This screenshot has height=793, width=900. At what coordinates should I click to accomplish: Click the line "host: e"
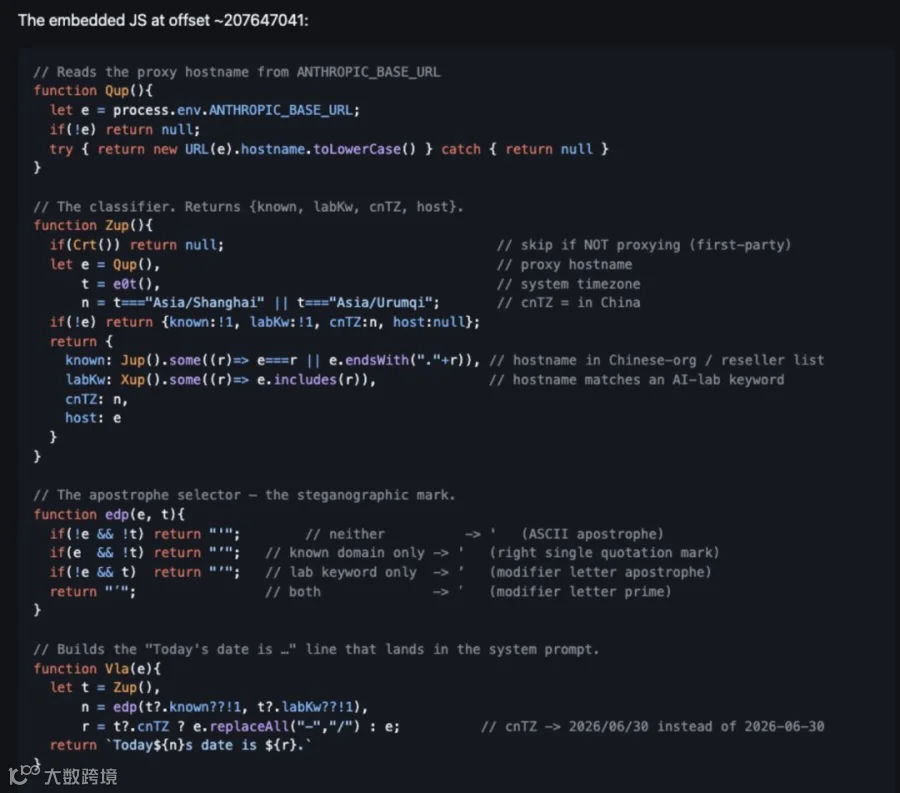pyautogui.click(x=93, y=418)
